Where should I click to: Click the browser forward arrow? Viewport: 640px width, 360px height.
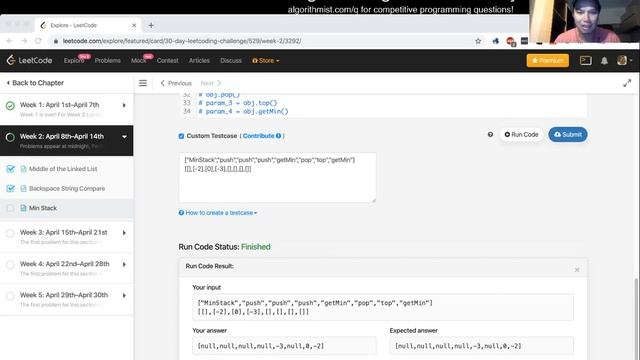pos(24,41)
